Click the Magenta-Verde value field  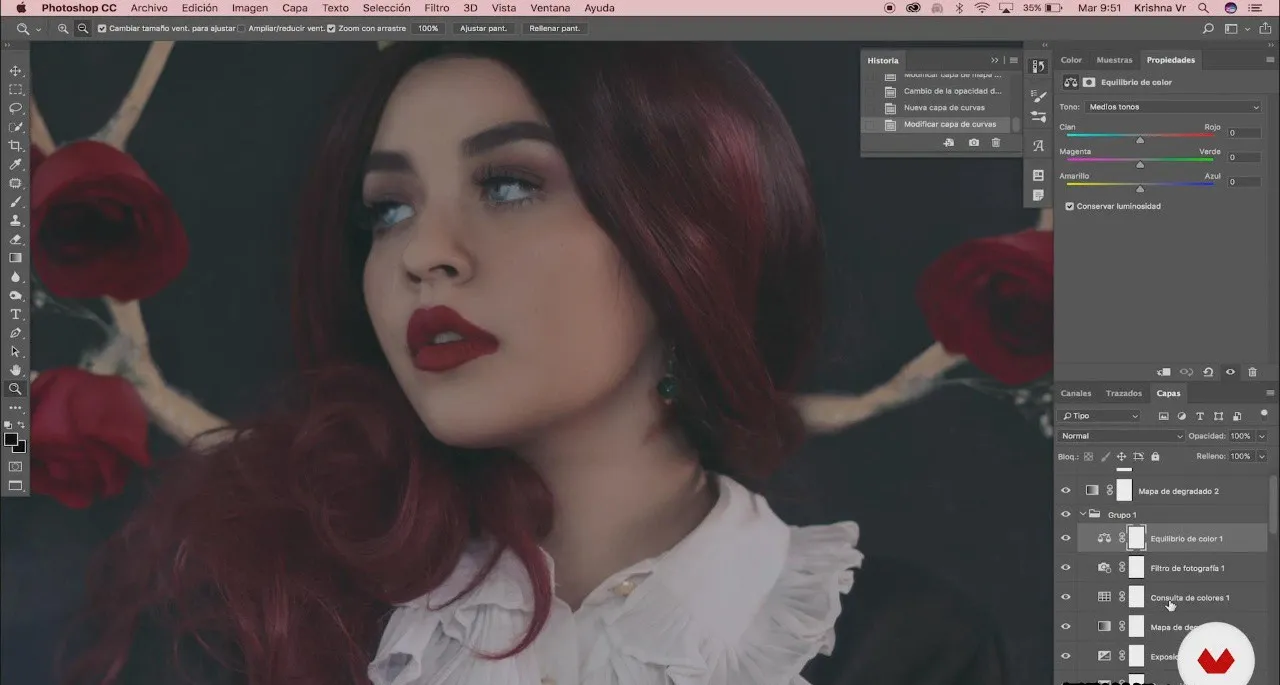click(x=1244, y=157)
